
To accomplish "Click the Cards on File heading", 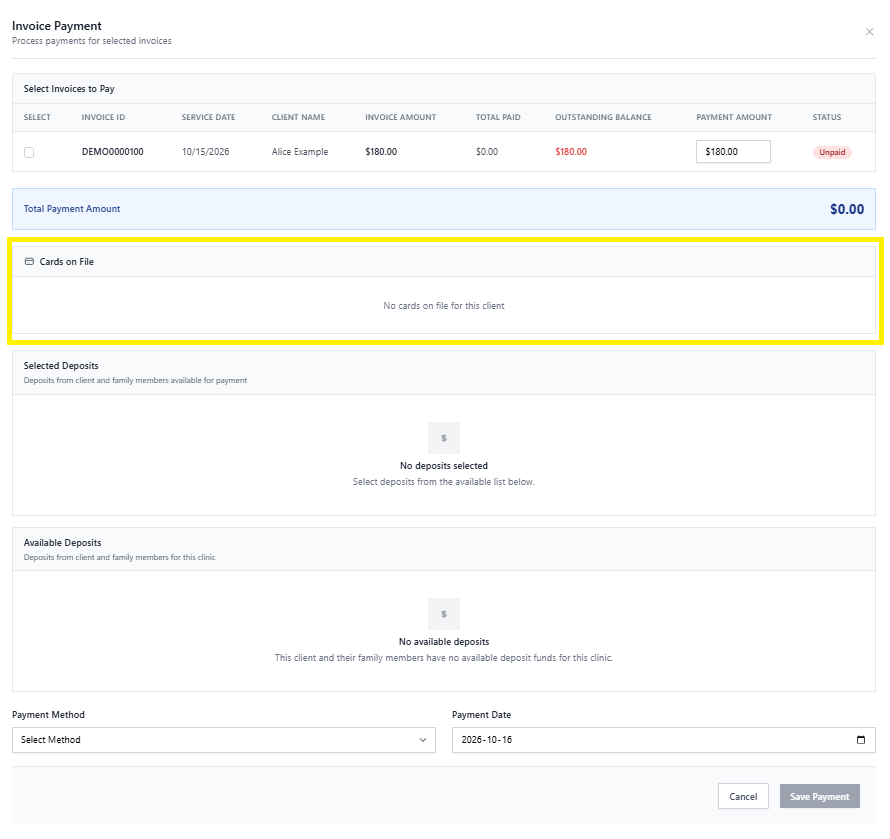I will tap(66, 262).
